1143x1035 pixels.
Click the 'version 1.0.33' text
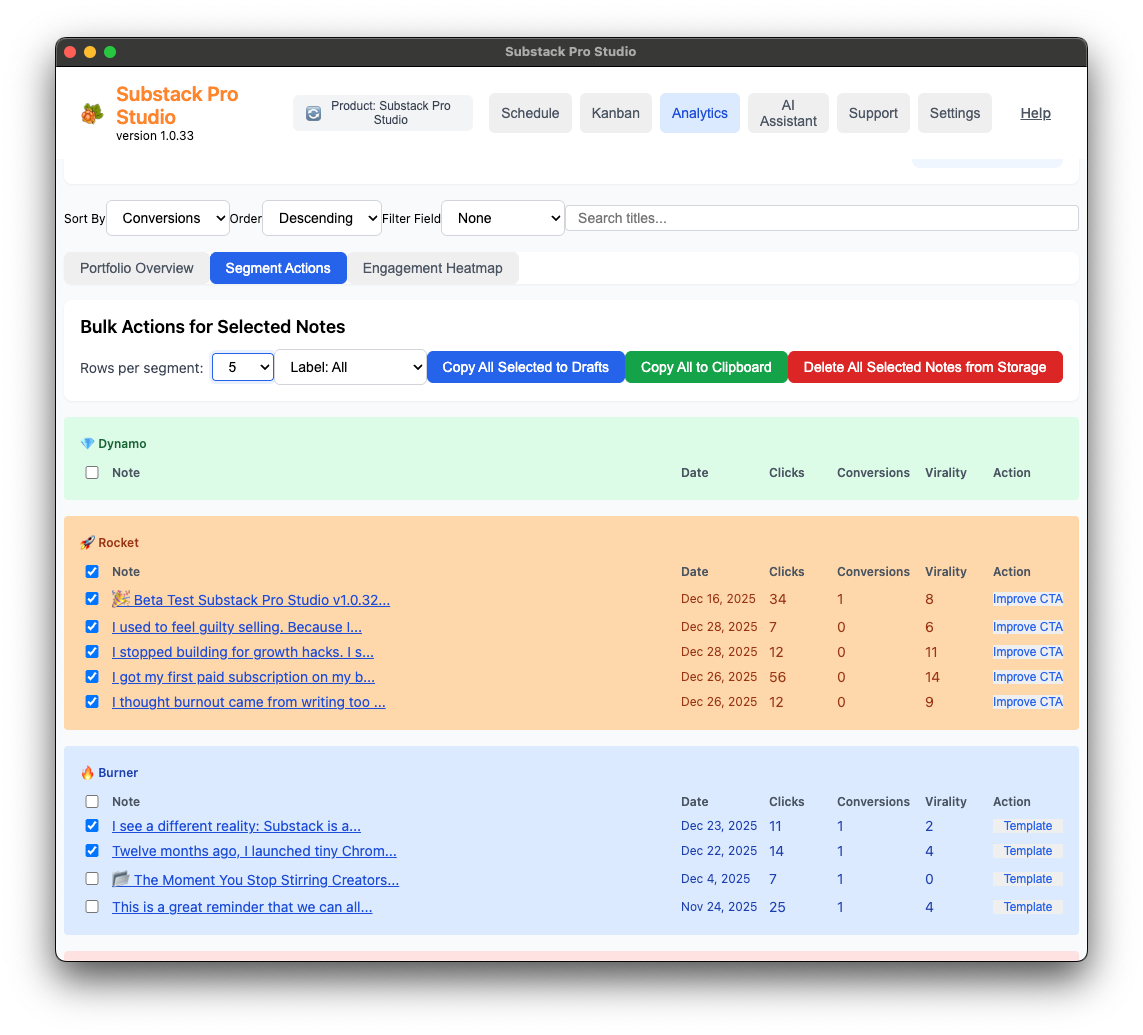155,136
